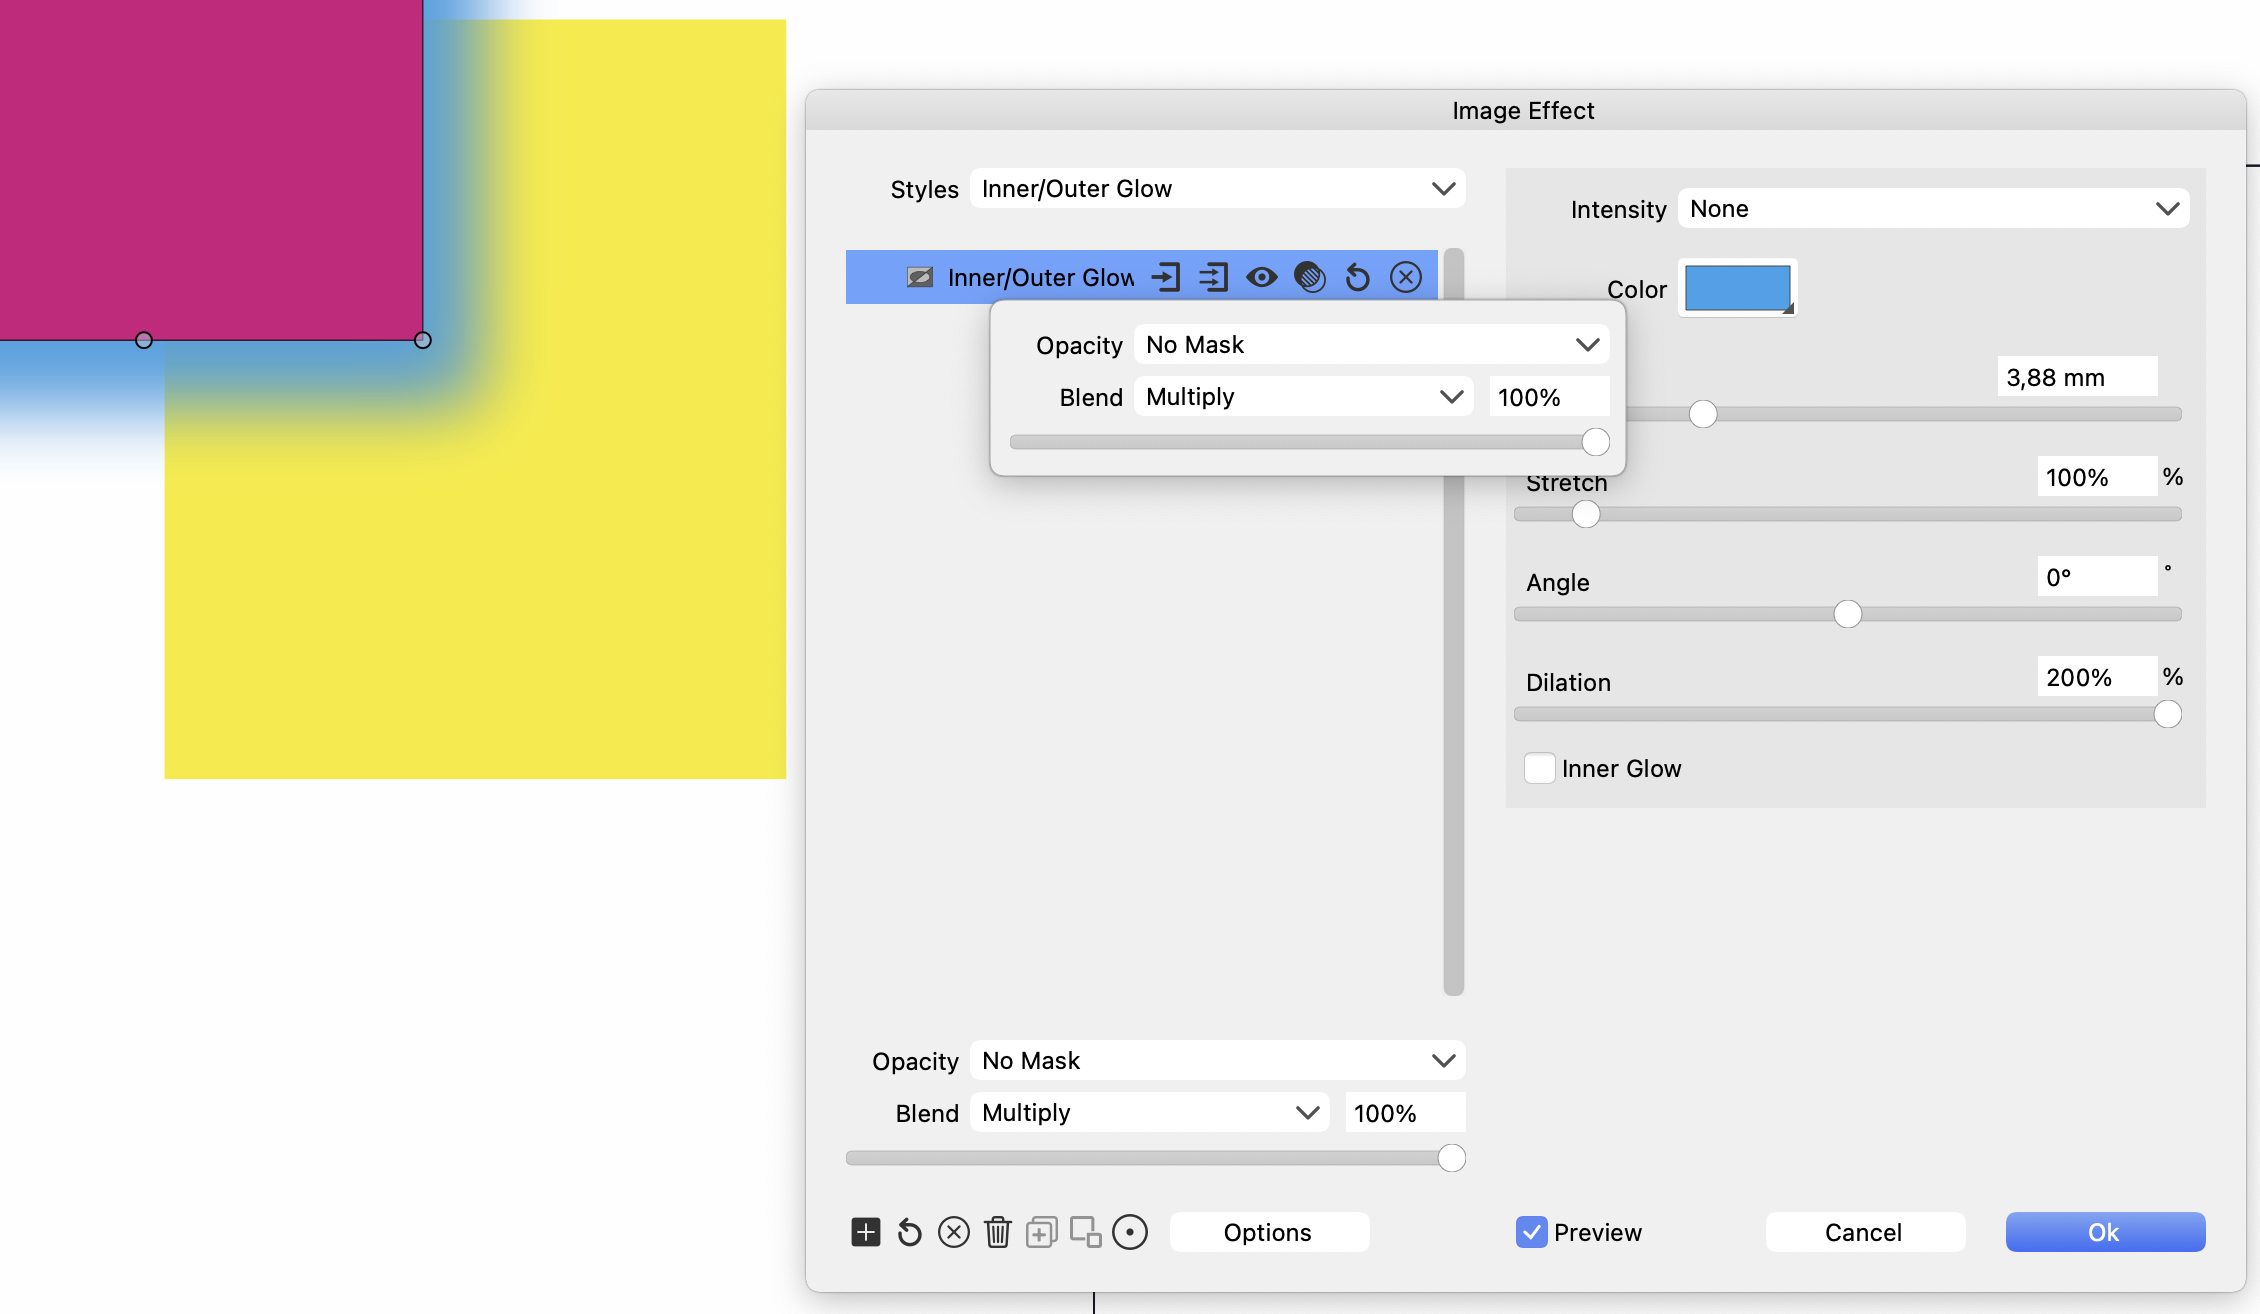Click the Cancel button
The width and height of the screenshot is (2260, 1314).
pyautogui.click(x=1864, y=1232)
